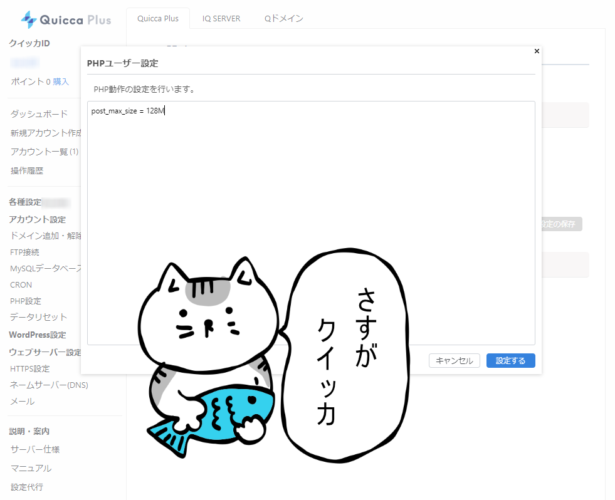Open FTP接続 in sidebar
The image size is (615, 500).
click(24, 252)
